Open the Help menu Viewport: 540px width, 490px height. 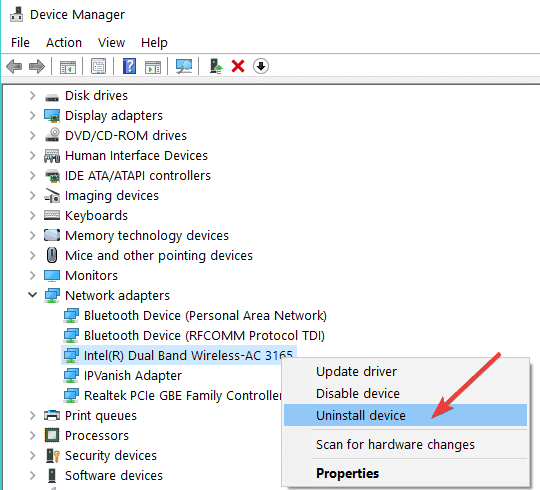pyautogui.click(x=154, y=43)
